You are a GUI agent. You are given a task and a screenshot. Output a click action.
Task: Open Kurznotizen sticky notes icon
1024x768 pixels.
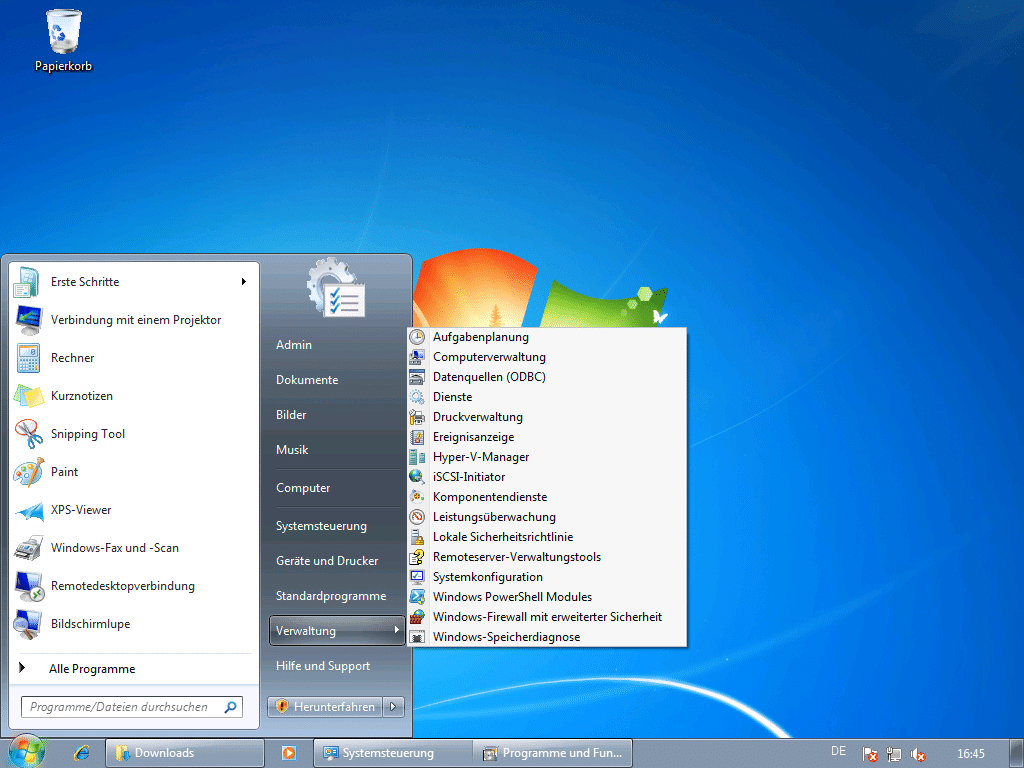click(x=27, y=396)
